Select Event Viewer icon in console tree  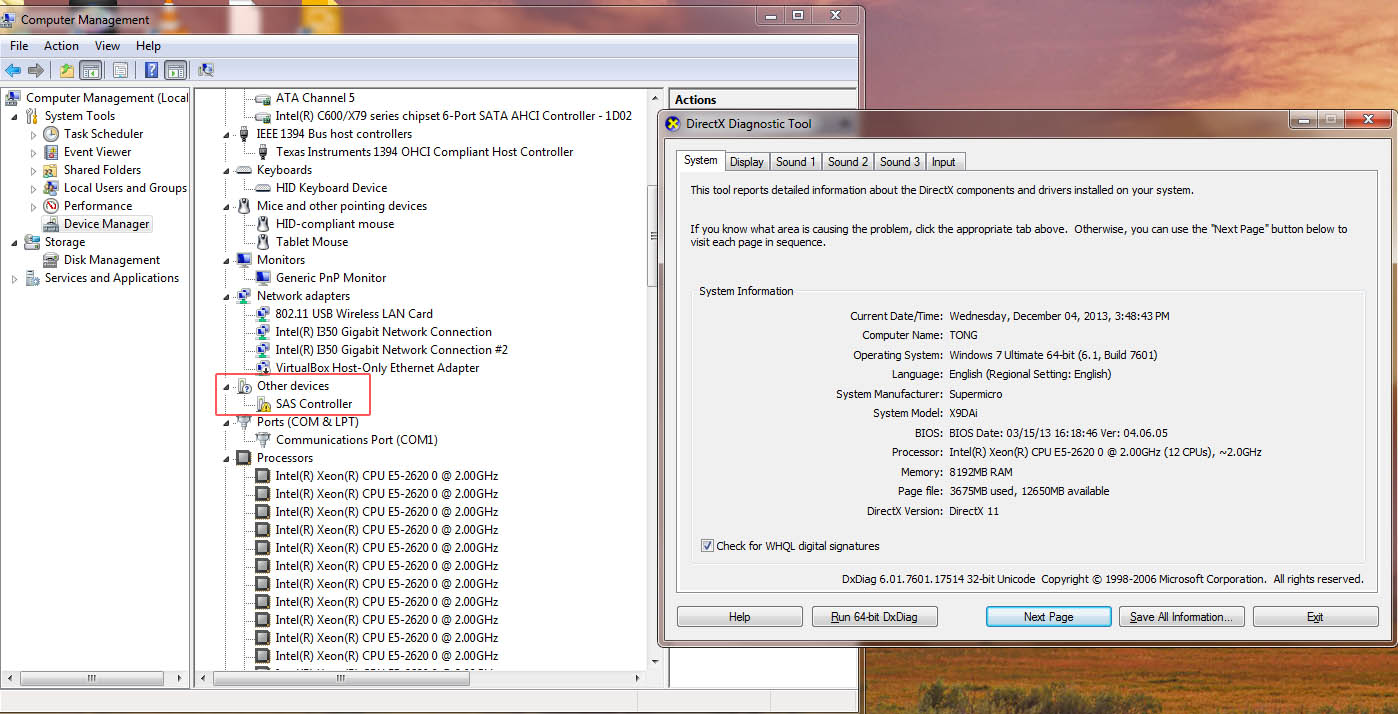[x=51, y=152]
